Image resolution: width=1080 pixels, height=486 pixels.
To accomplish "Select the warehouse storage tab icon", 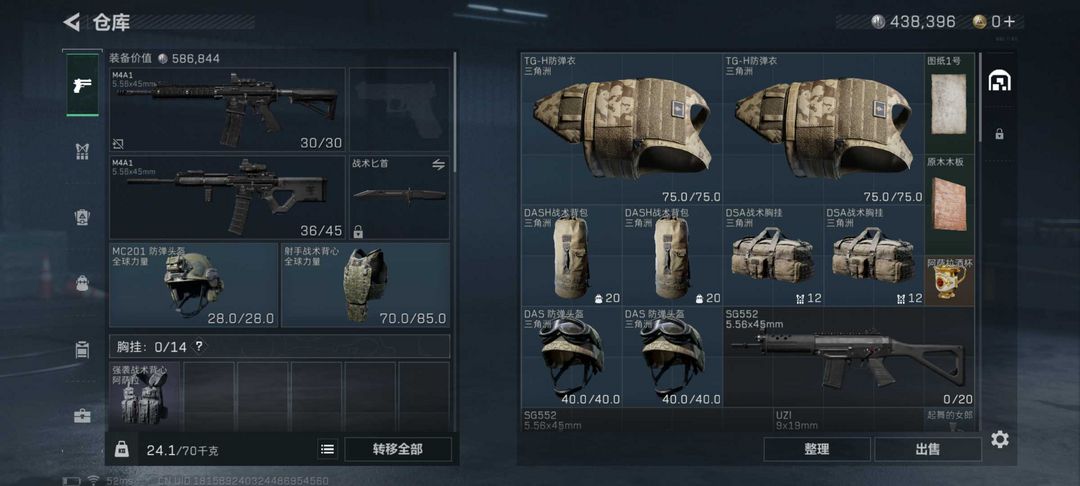I will 999,81.
